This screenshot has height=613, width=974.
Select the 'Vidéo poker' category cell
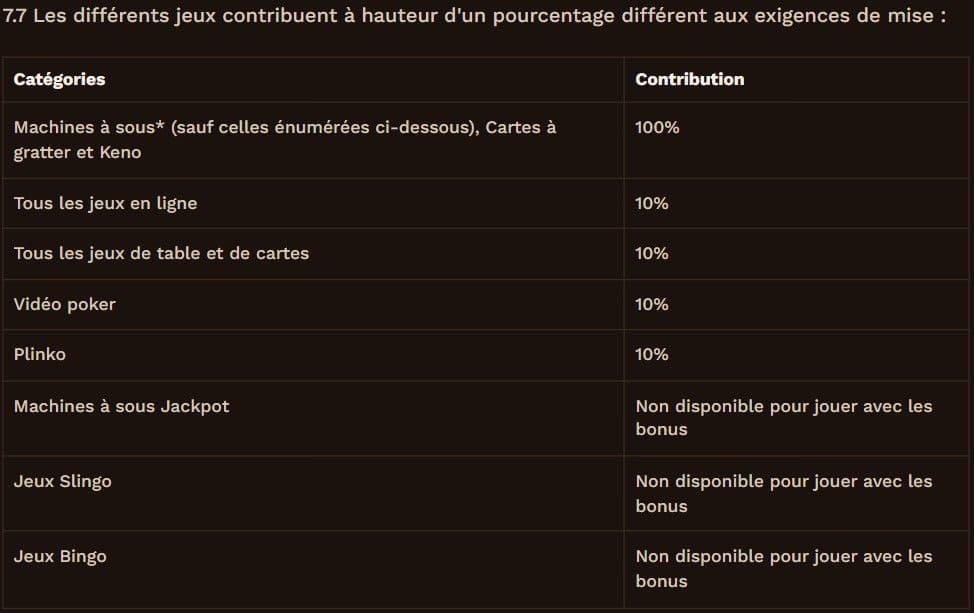[x=65, y=304]
